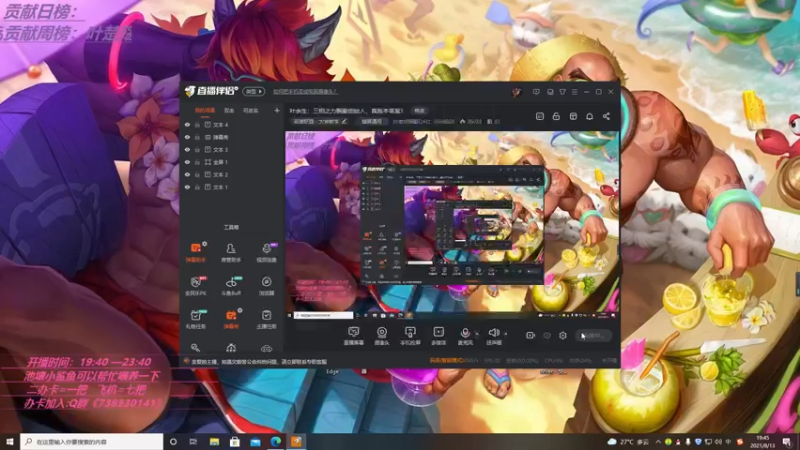Click the 修改 button beside stream title

[x=419, y=111]
